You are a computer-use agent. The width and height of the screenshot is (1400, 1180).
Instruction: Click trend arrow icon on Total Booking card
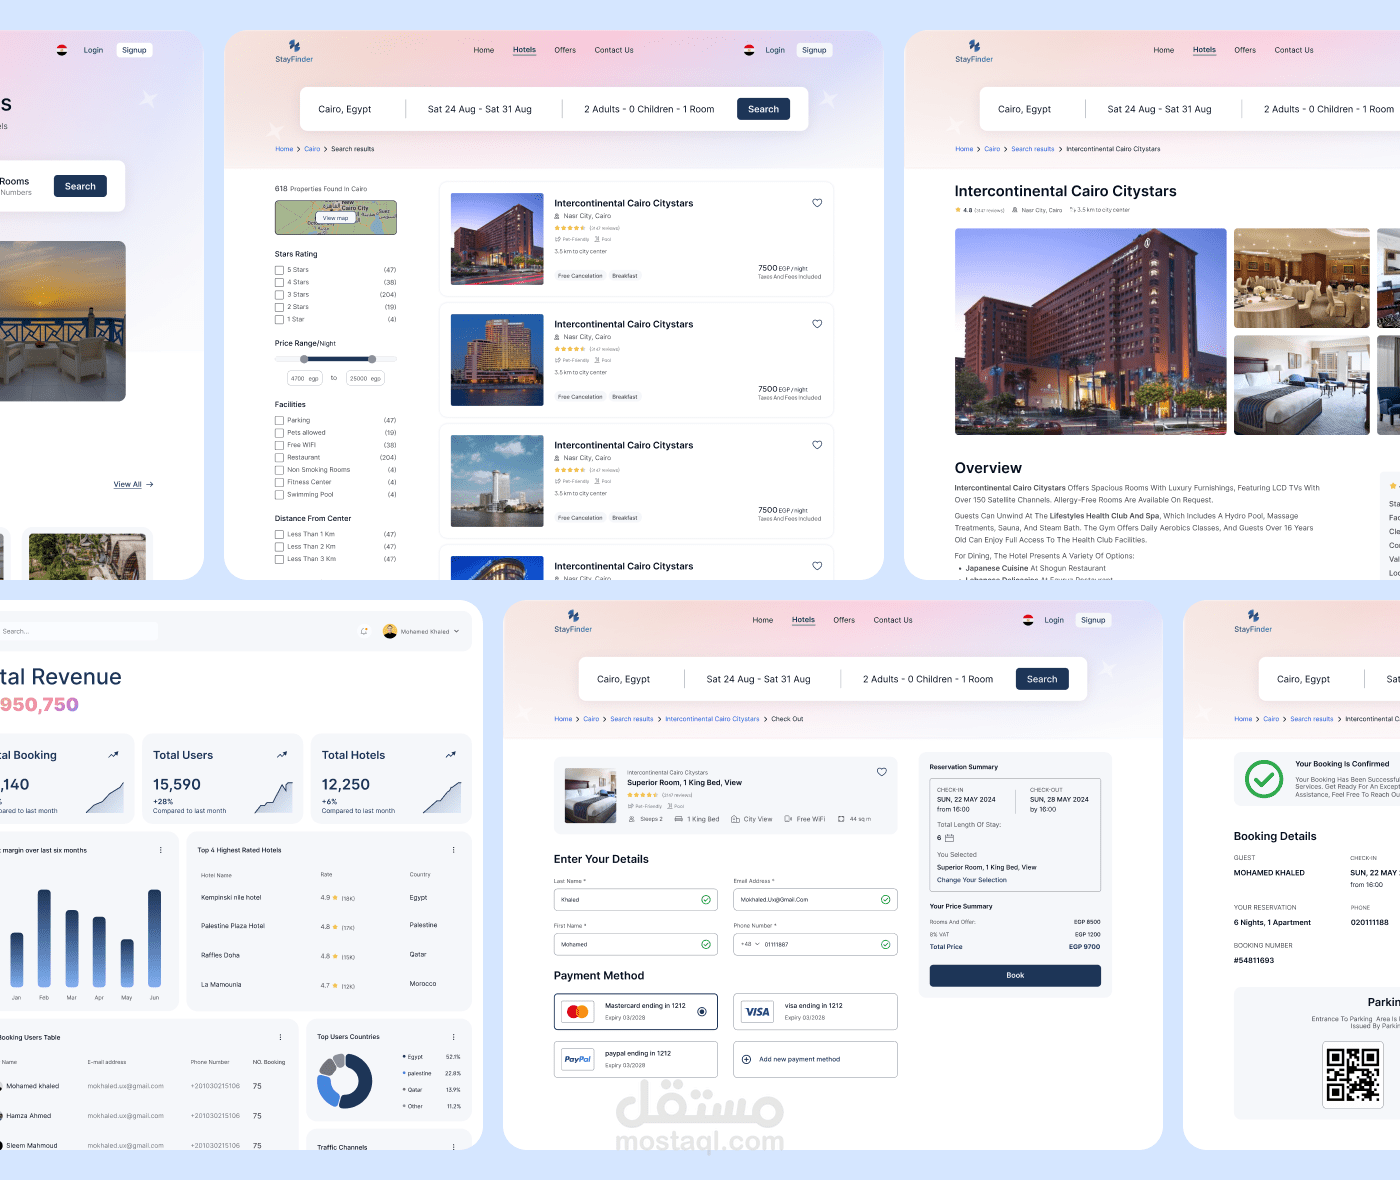[x=113, y=755]
